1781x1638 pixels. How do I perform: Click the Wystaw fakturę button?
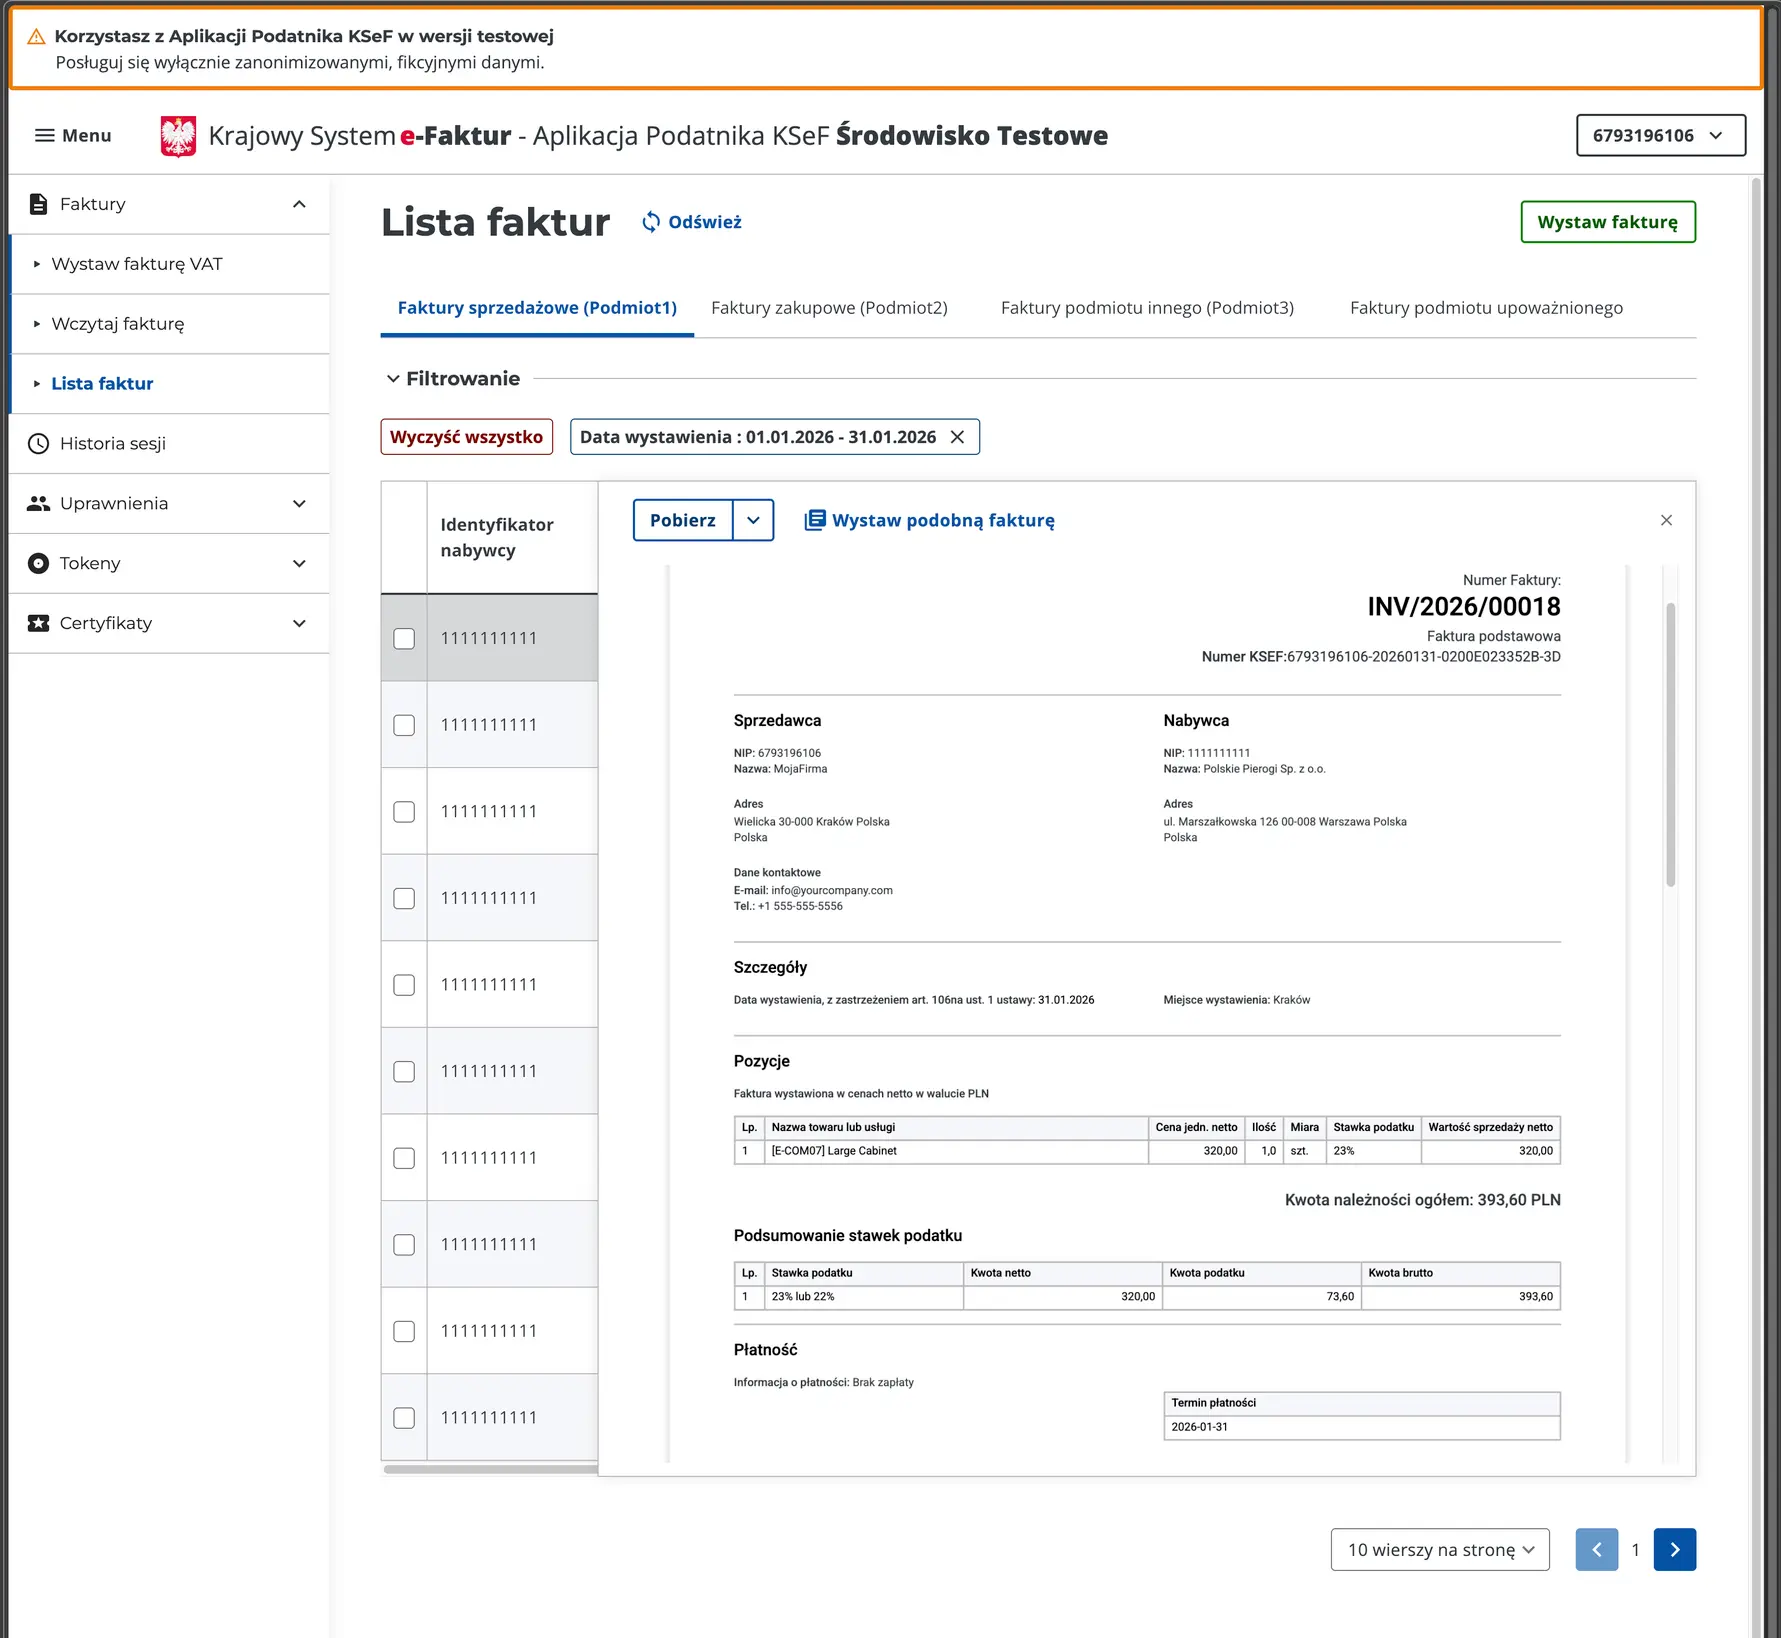pos(1607,221)
